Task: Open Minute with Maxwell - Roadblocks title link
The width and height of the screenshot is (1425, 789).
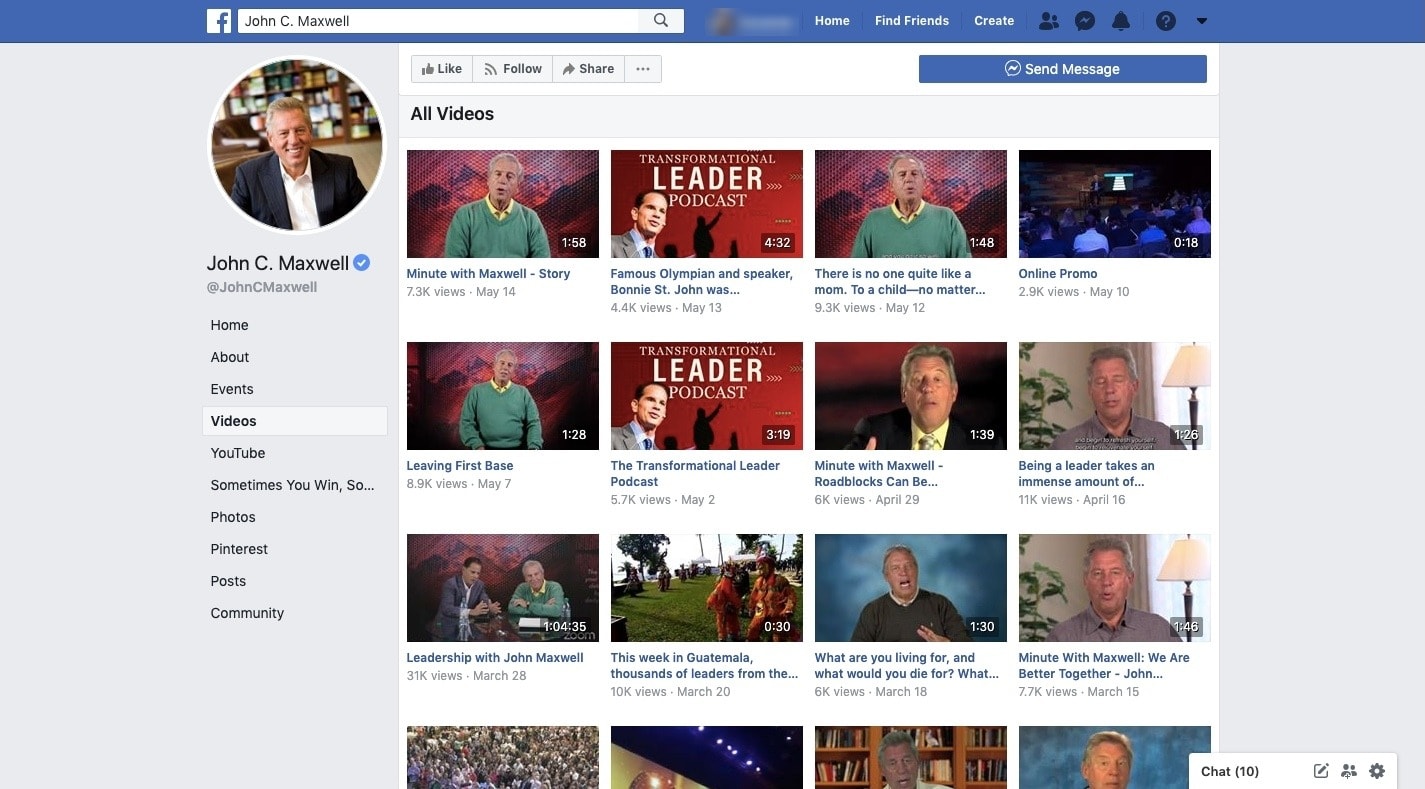Action: 879,474
